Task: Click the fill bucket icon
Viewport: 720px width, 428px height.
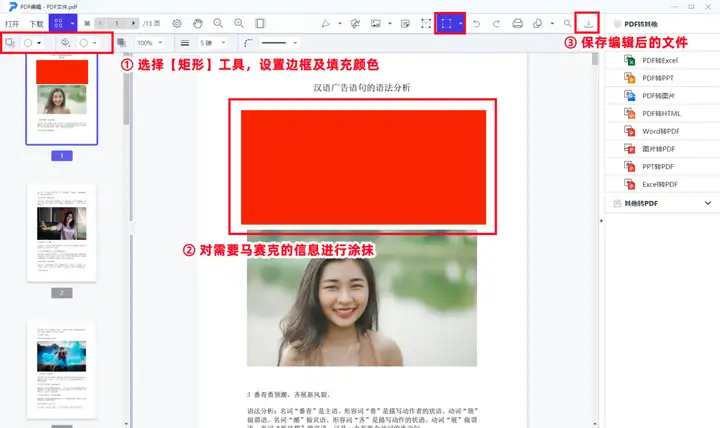Action: point(65,43)
